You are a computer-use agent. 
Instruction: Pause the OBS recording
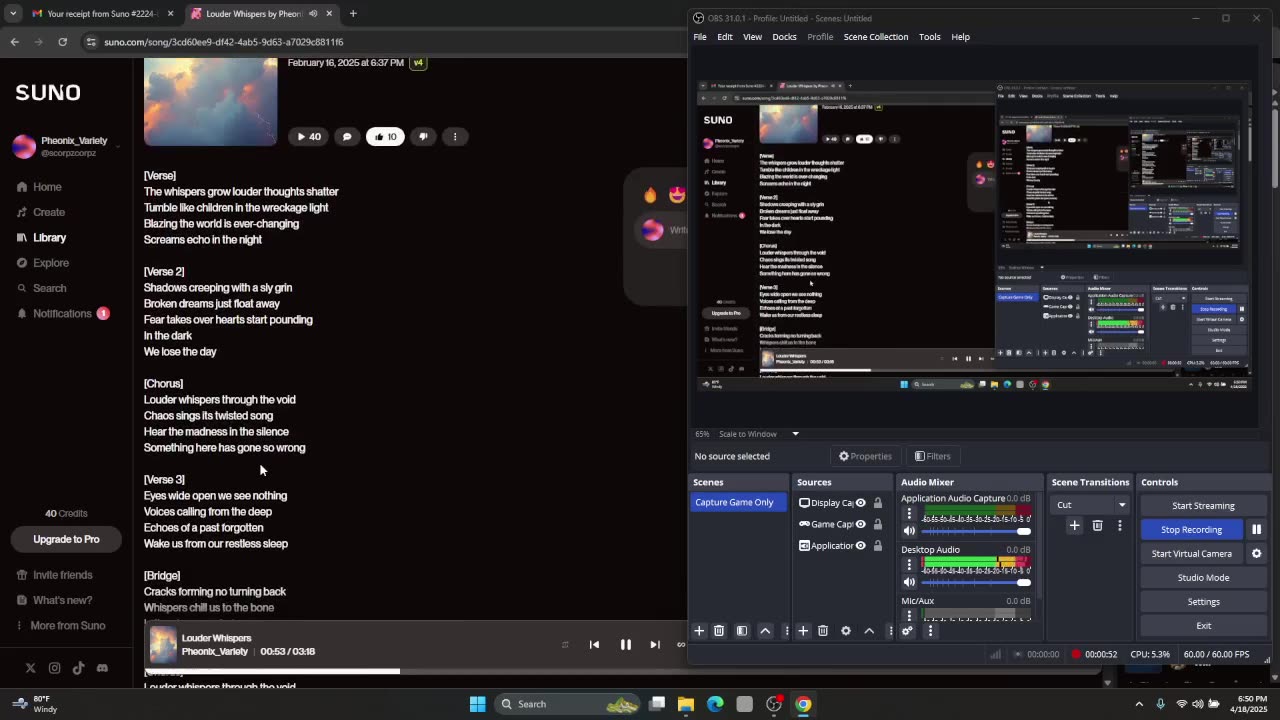[1257, 530]
